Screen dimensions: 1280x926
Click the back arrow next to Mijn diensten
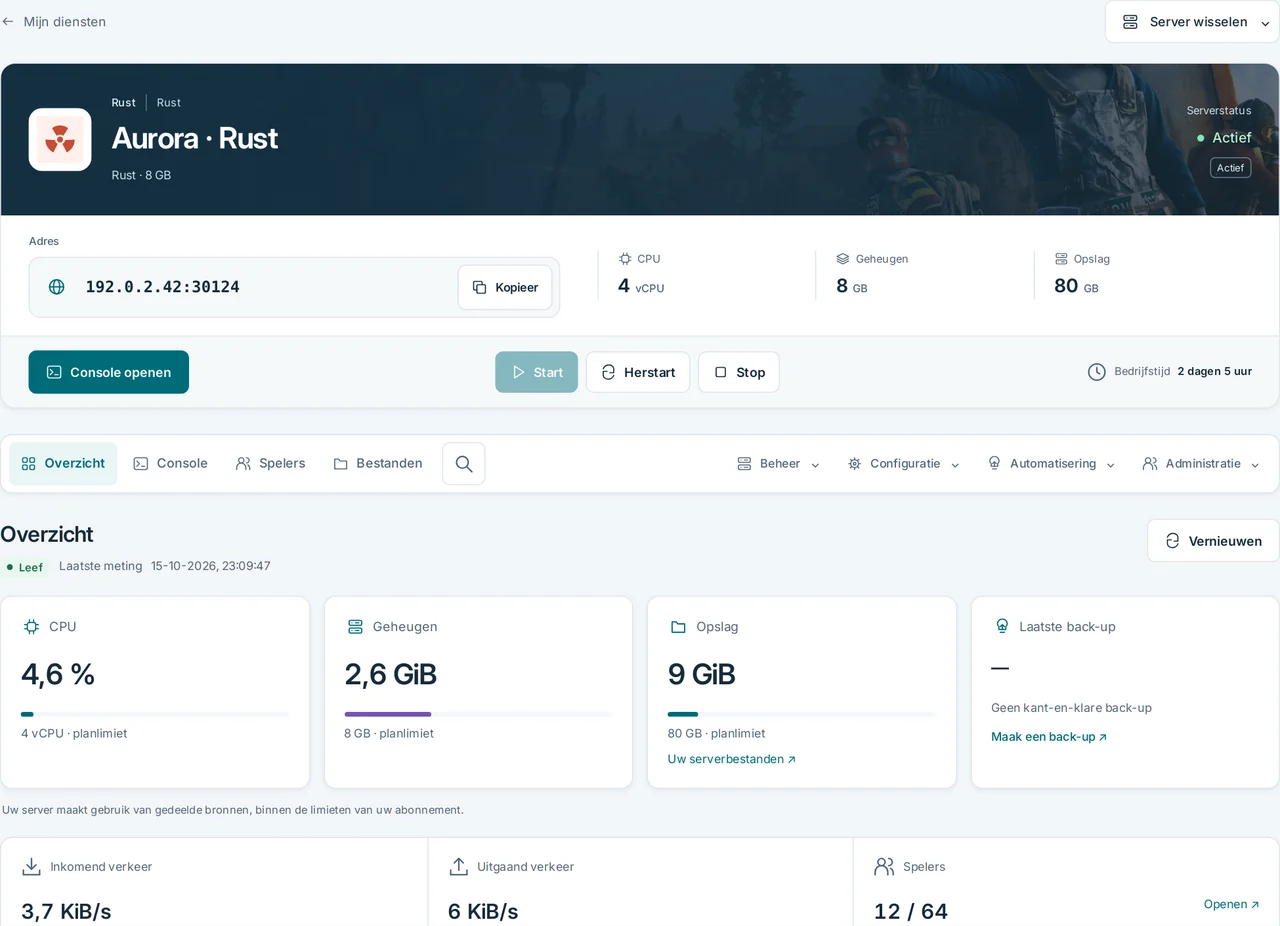8,21
